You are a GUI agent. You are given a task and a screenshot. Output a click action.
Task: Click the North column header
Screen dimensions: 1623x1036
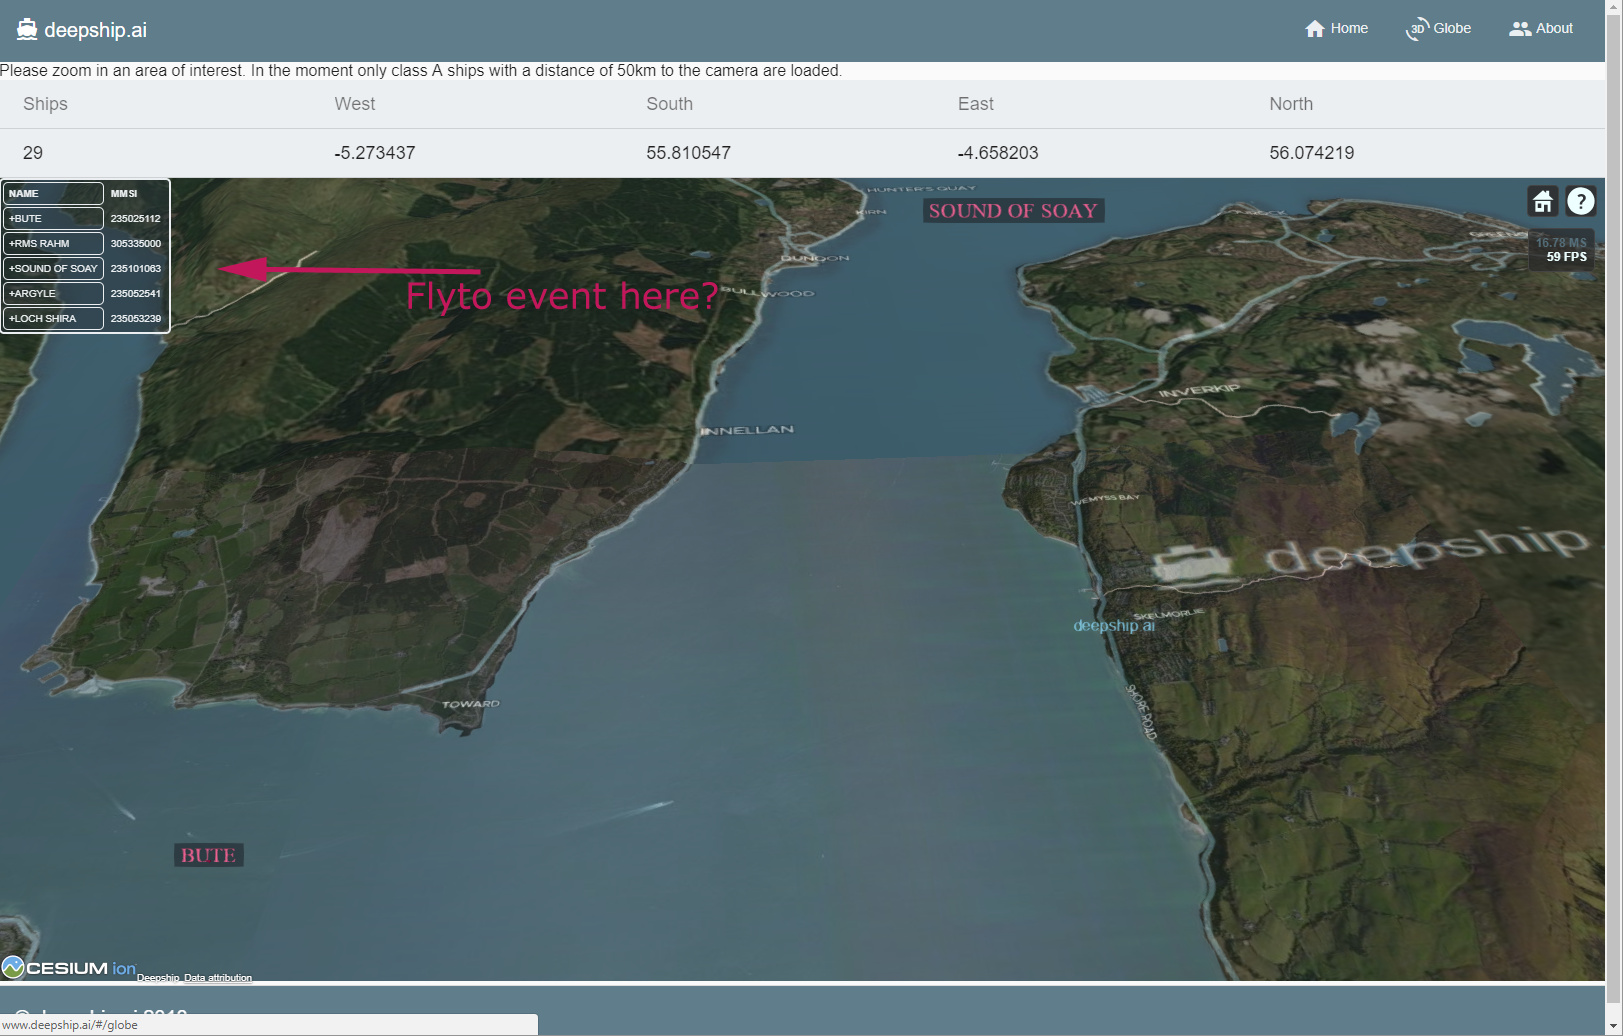click(x=1291, y=104)
